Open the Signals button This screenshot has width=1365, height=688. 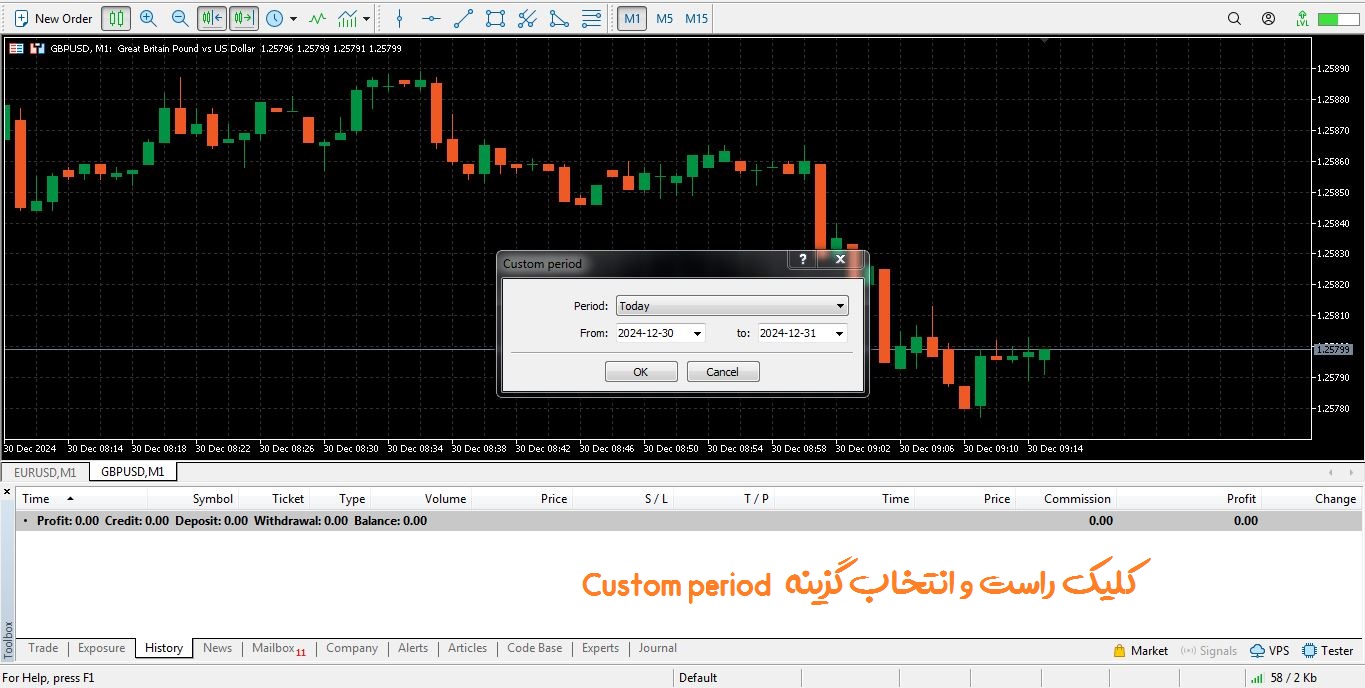[x=1208, y=650]
